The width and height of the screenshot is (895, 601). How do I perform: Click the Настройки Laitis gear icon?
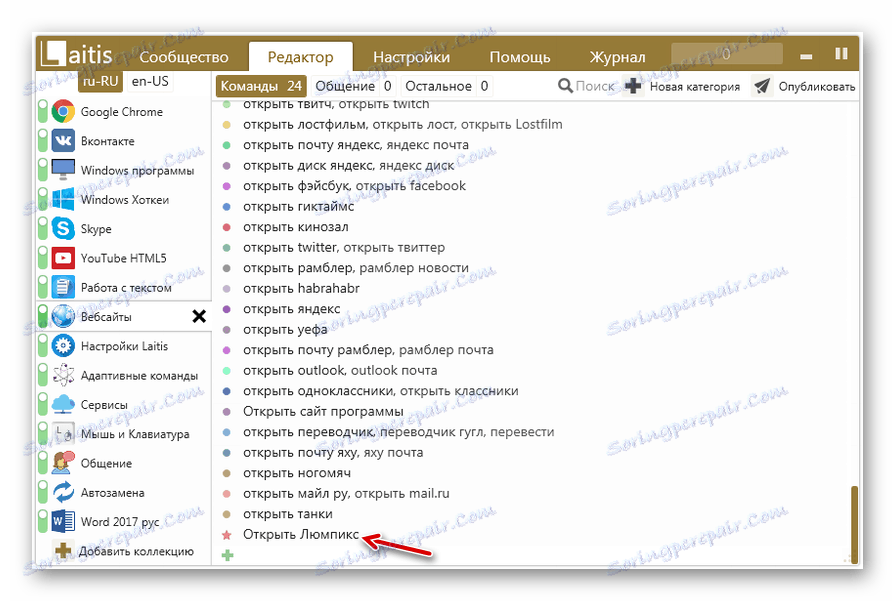coord(63,346)
